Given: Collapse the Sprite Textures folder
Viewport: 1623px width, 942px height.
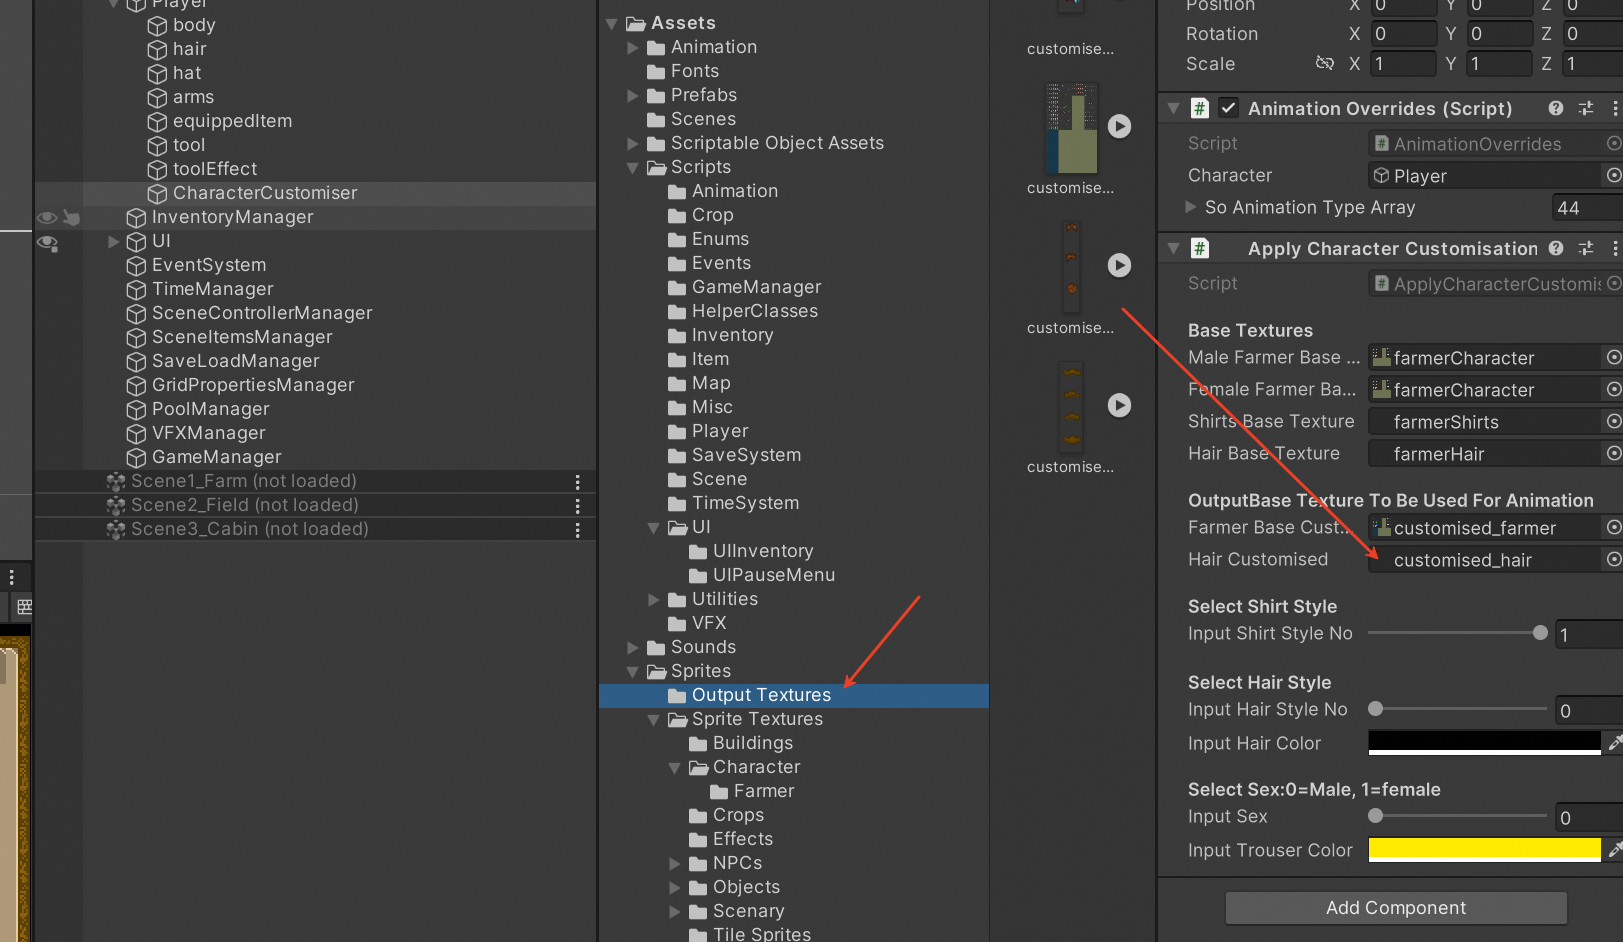Looking at the screenshot, I should [653, 719].
